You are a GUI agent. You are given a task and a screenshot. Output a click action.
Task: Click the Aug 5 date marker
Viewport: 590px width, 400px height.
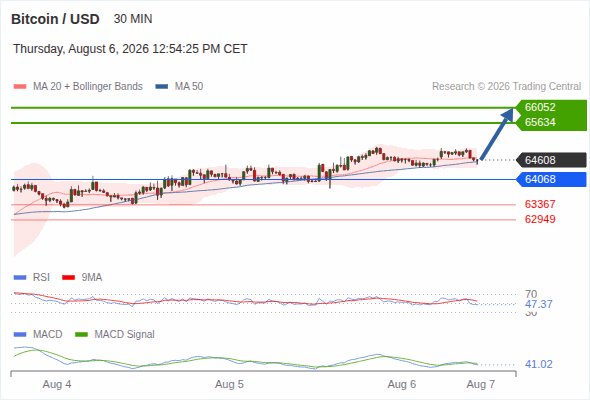click(x=229, y=384)
